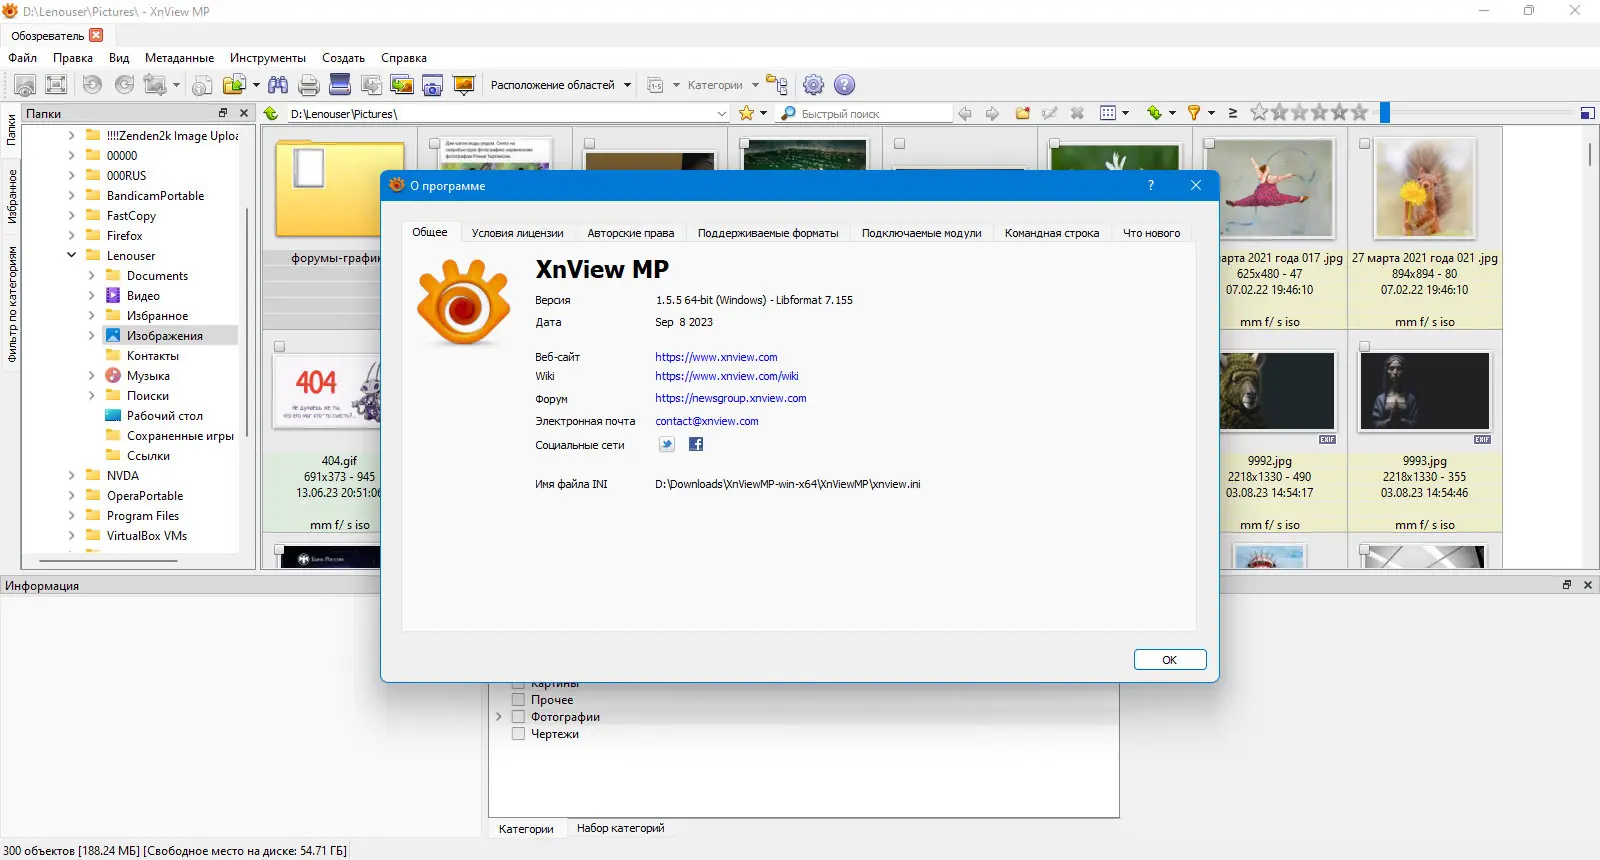Screen dimensions: 1600x860
Task: Tick the Прочее category checkbox
Action: (518, 700)
